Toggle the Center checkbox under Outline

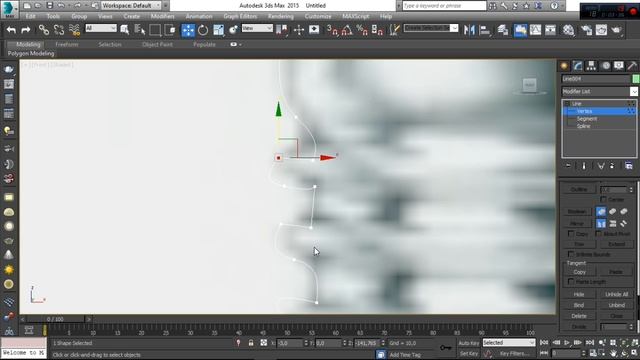tap(603, 199)
